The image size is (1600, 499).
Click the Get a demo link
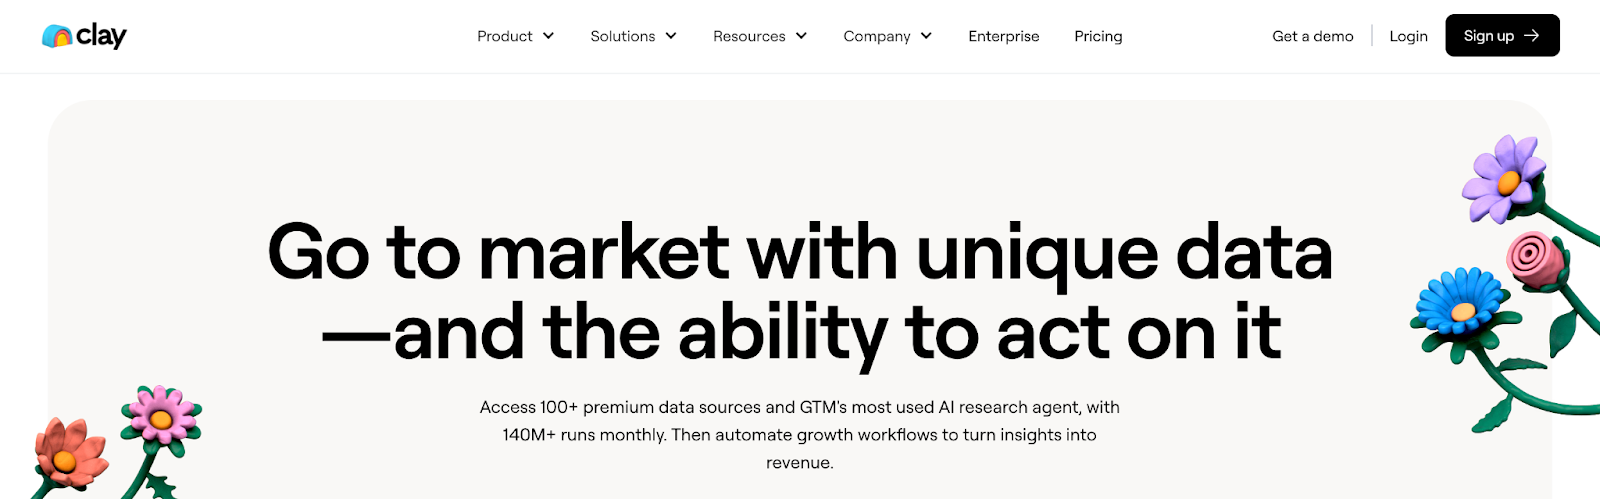(x=1312, y=36)
